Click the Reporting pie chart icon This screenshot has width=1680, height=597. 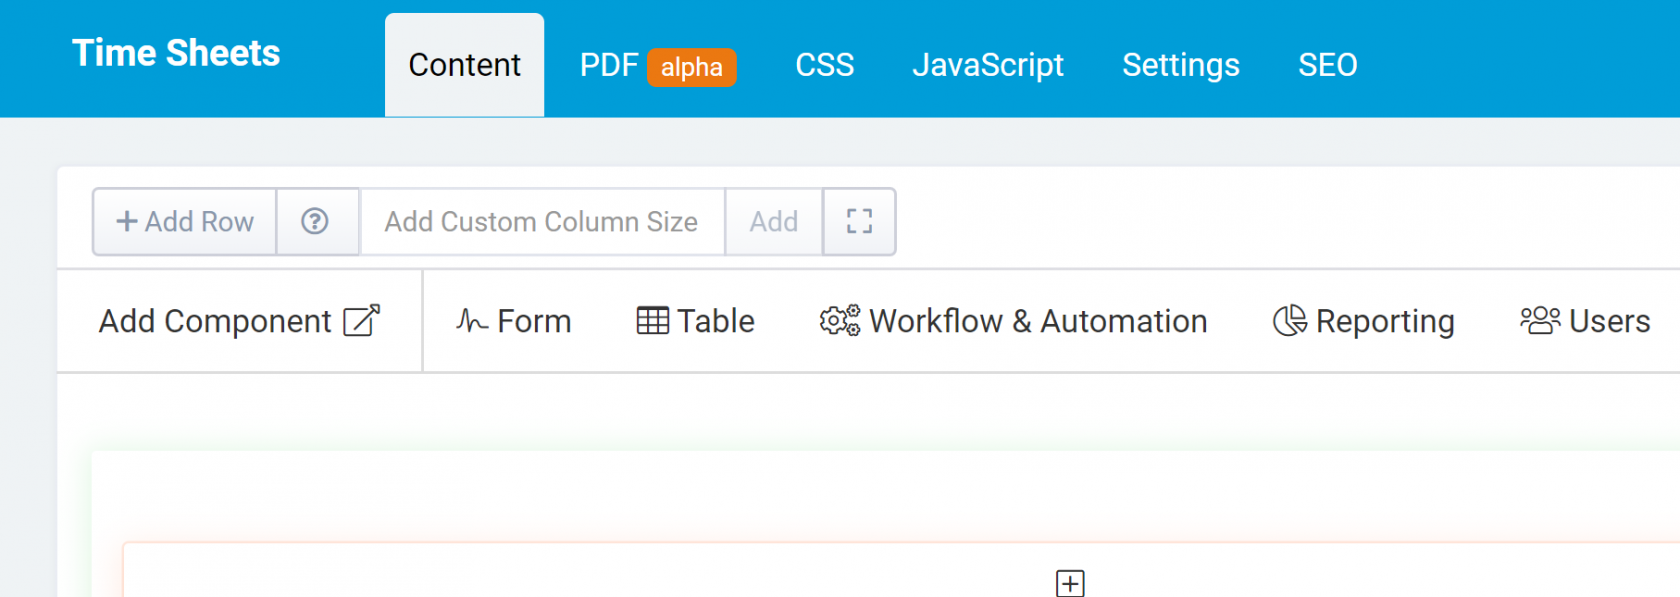coord(1290,321)
